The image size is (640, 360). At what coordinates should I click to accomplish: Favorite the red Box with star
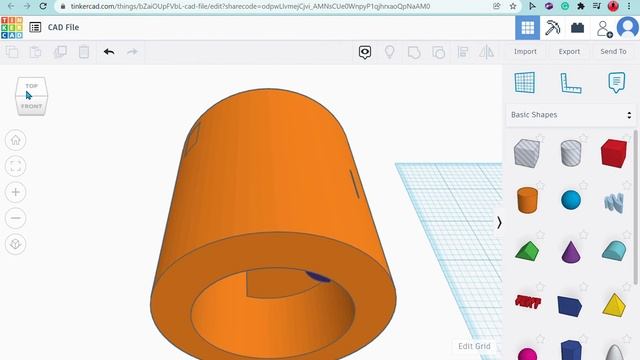click(x=627, y=137)
